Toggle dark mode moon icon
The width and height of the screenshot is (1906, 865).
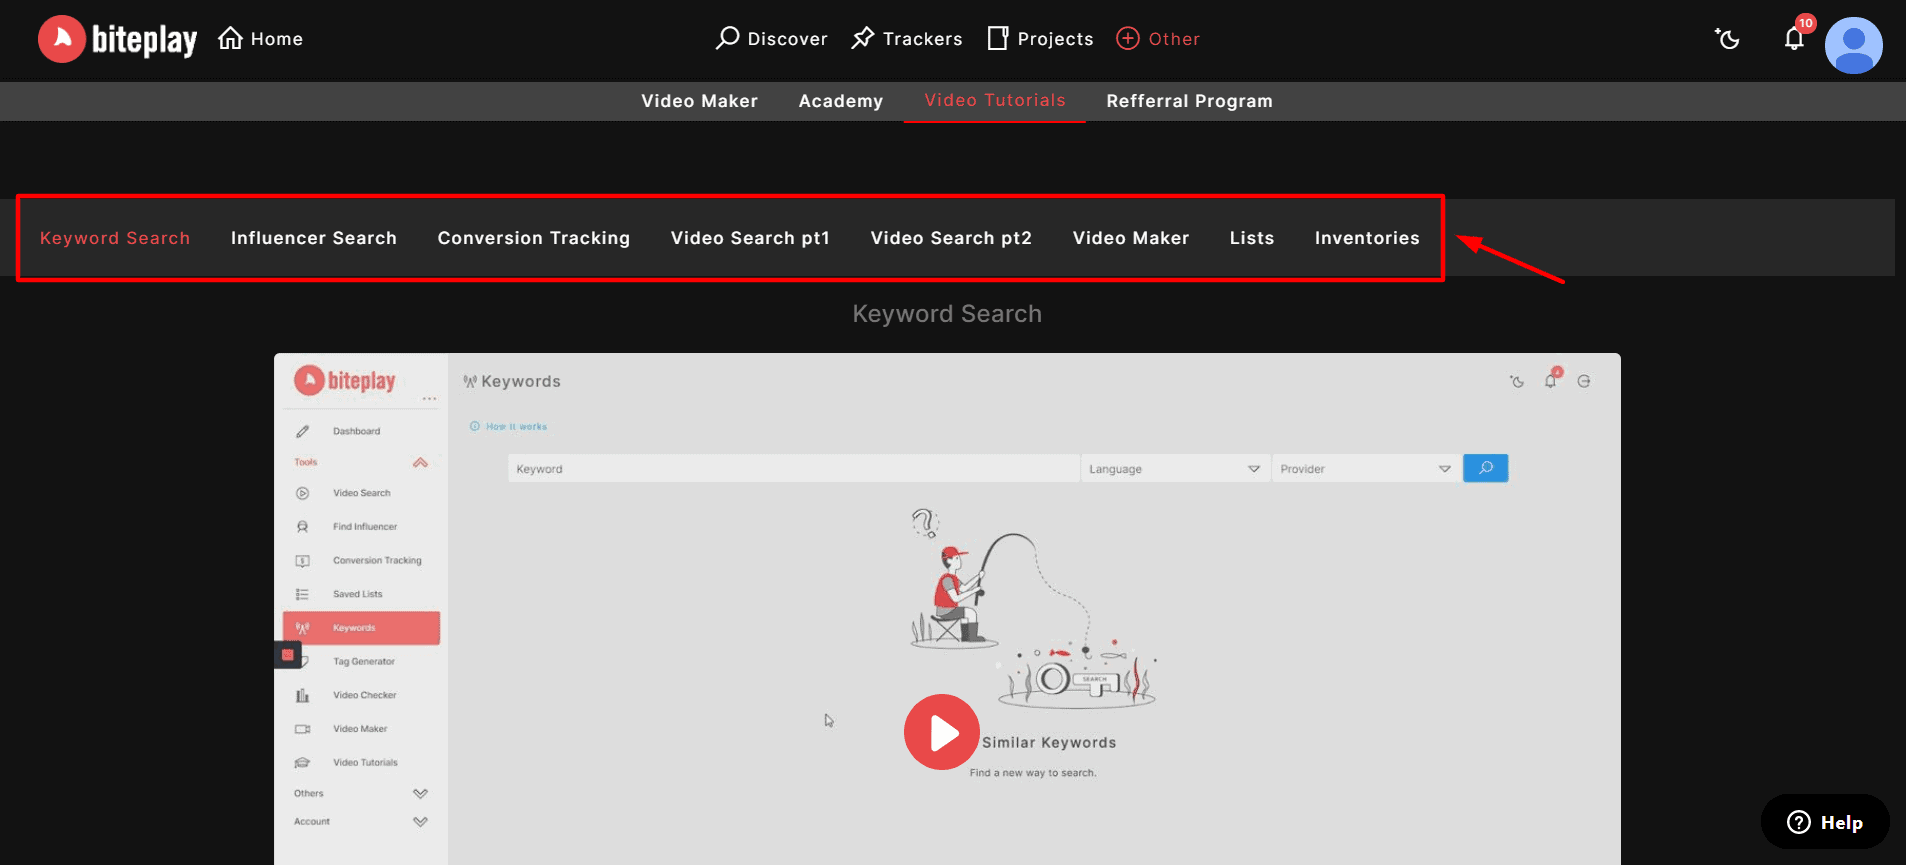pos(1727,39)
